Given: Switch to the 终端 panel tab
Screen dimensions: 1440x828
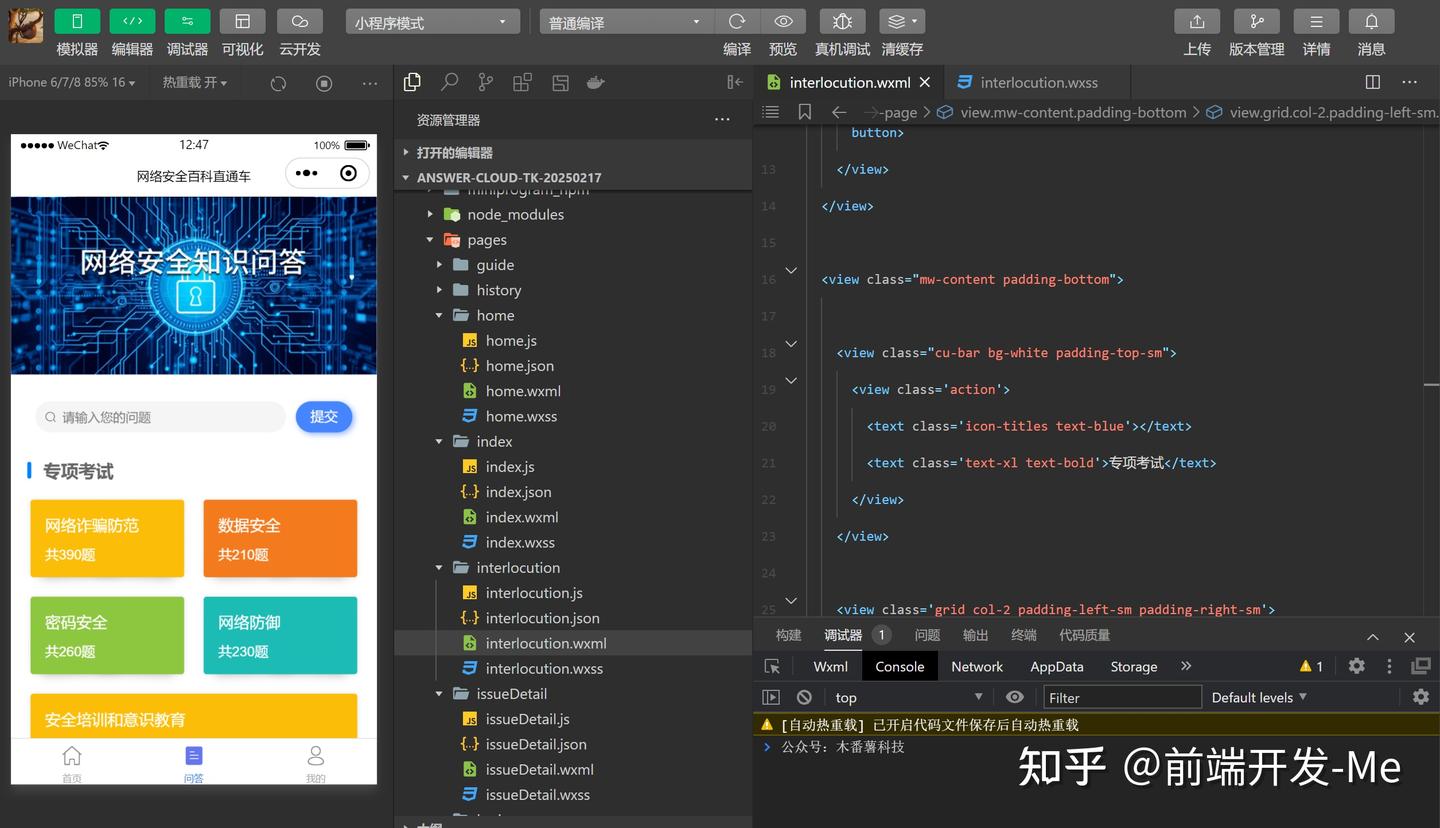Looking at the screenshot, I should (1023, 635).
